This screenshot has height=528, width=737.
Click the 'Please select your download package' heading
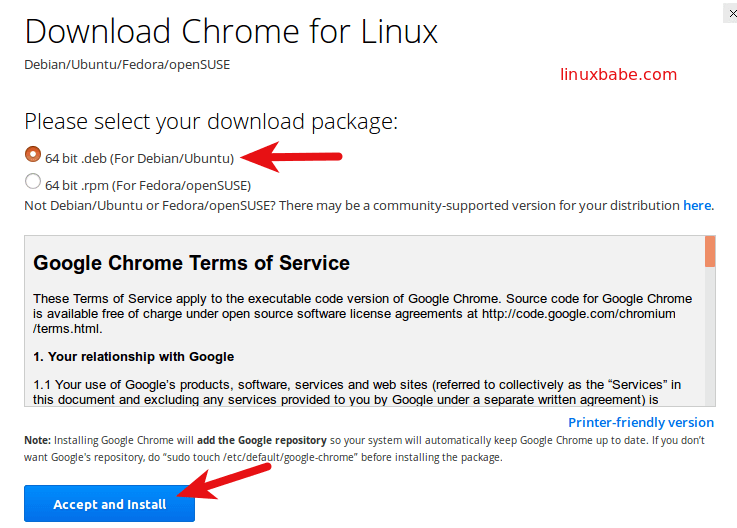tap(211, 122)
